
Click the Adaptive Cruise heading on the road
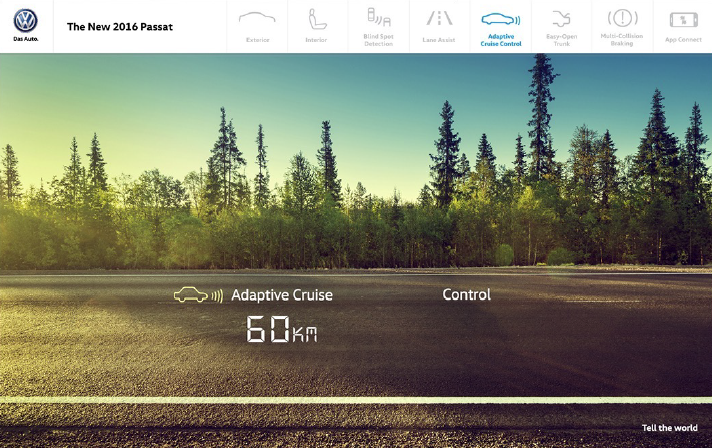click(281, 295)
